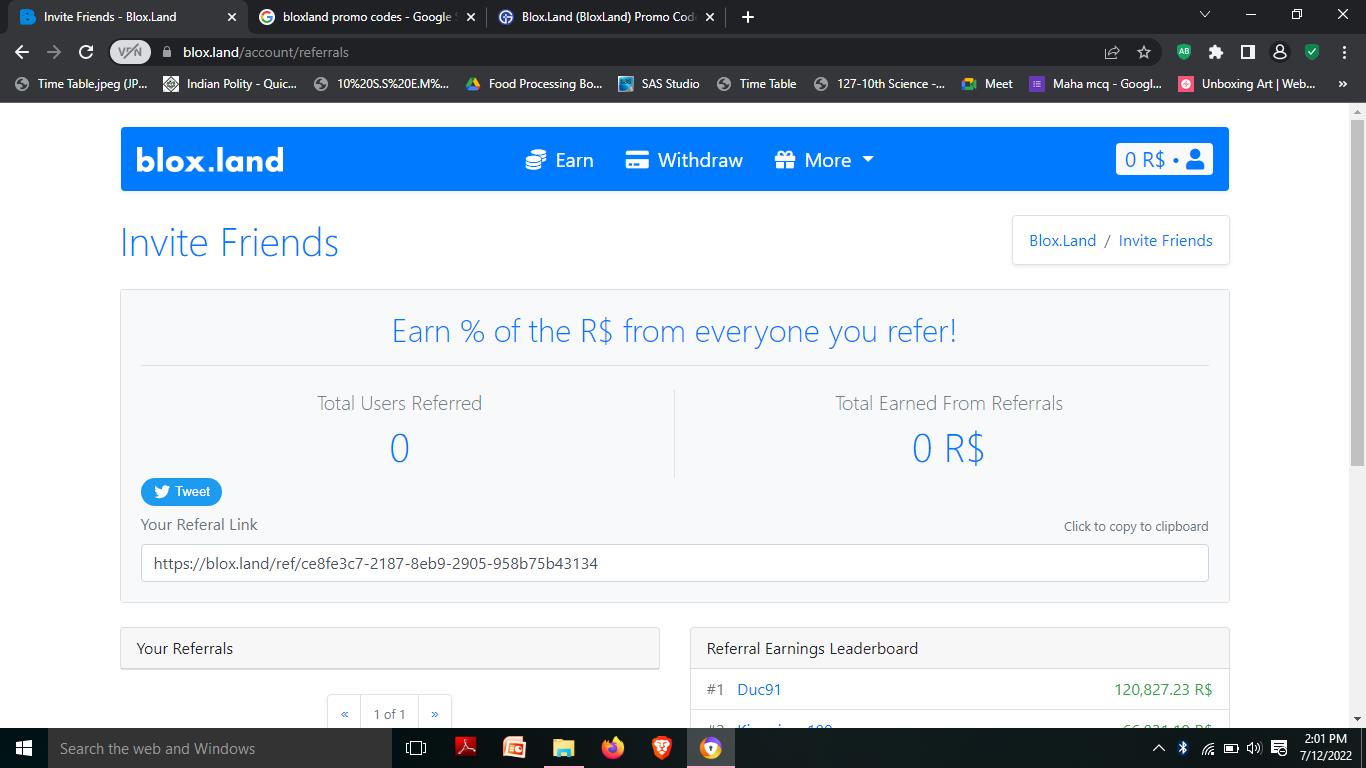The image size is (1366, 768).
Task: Open Adobe Acrobat from taskbar
Action: pyautogui.click(x=465, y=748)
